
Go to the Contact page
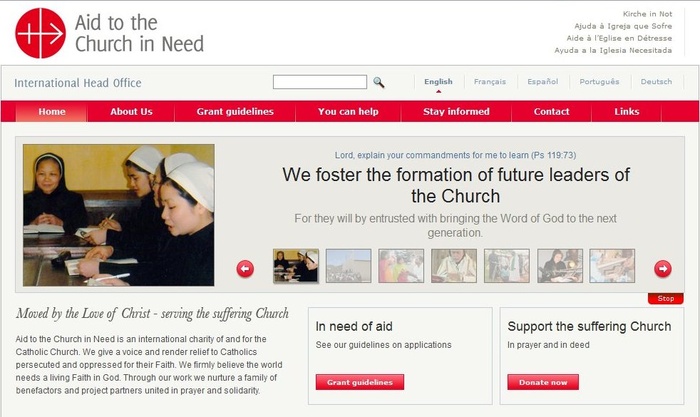pos(551,112)
